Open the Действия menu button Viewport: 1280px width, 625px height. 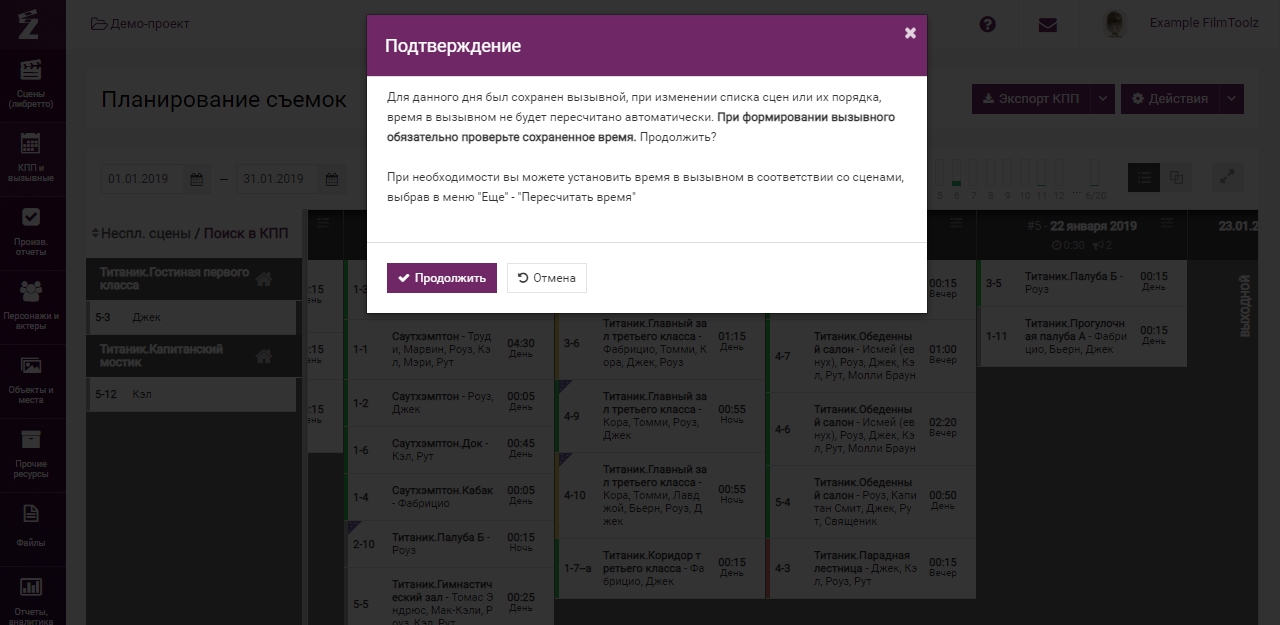tap(1170, 98)
